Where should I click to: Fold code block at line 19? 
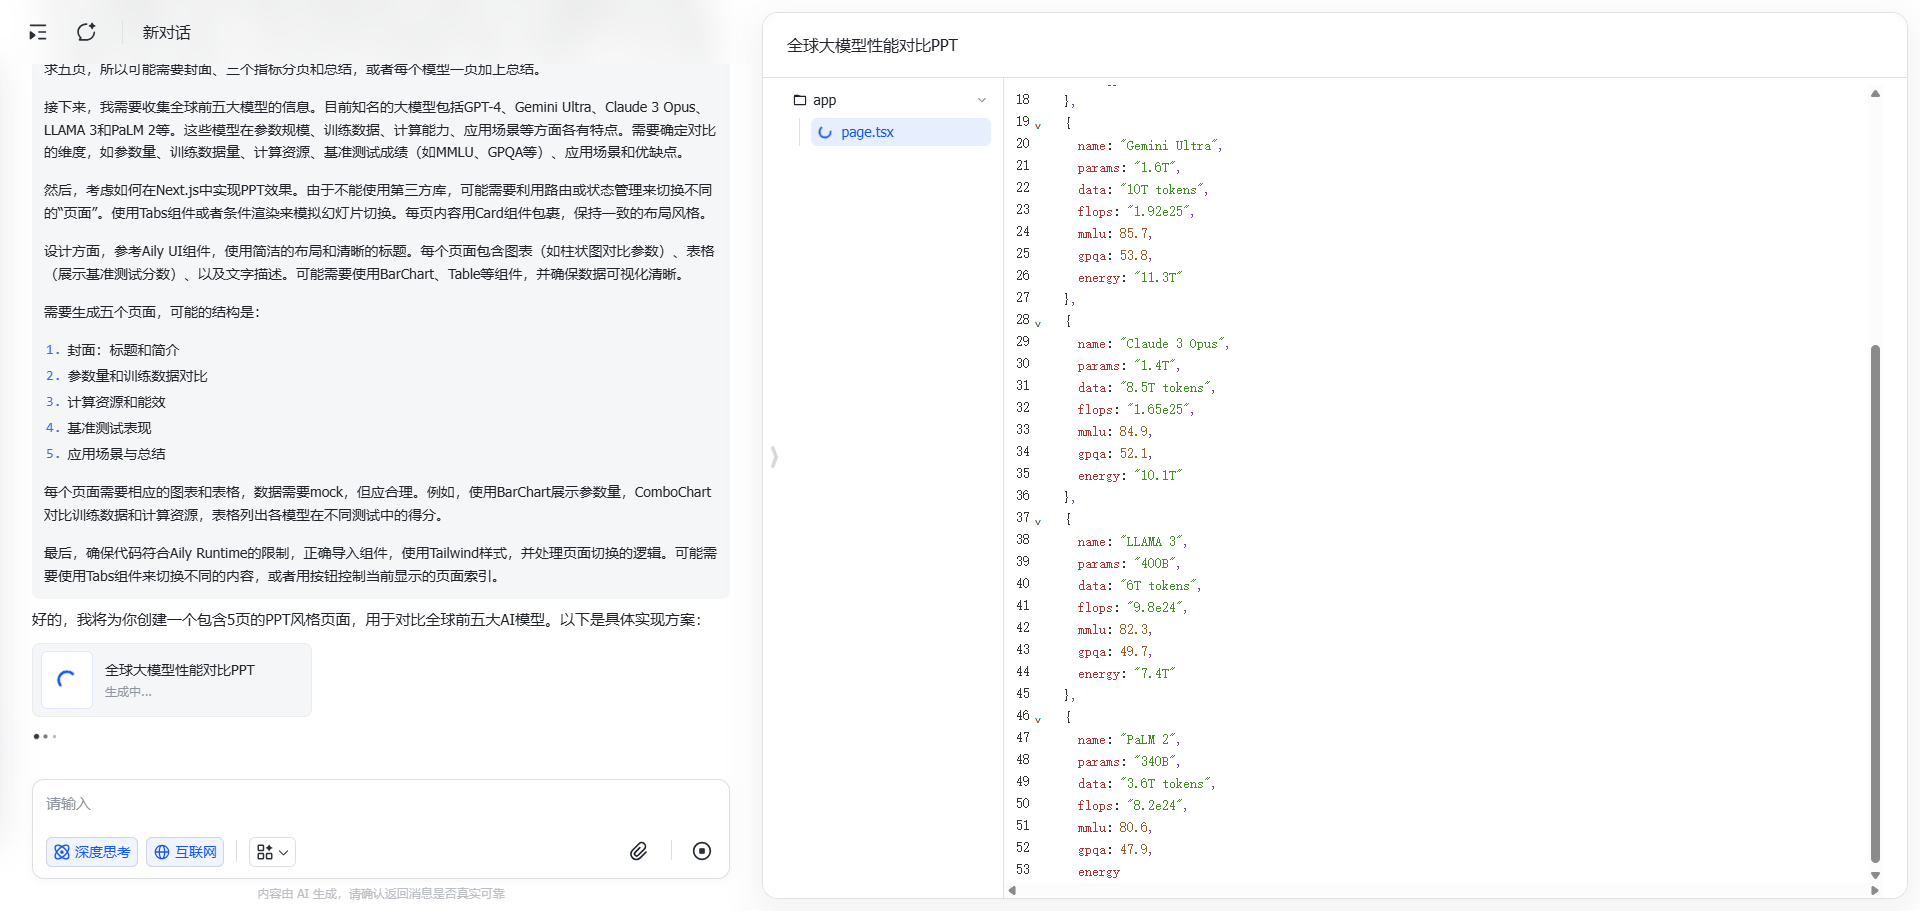1038,126
